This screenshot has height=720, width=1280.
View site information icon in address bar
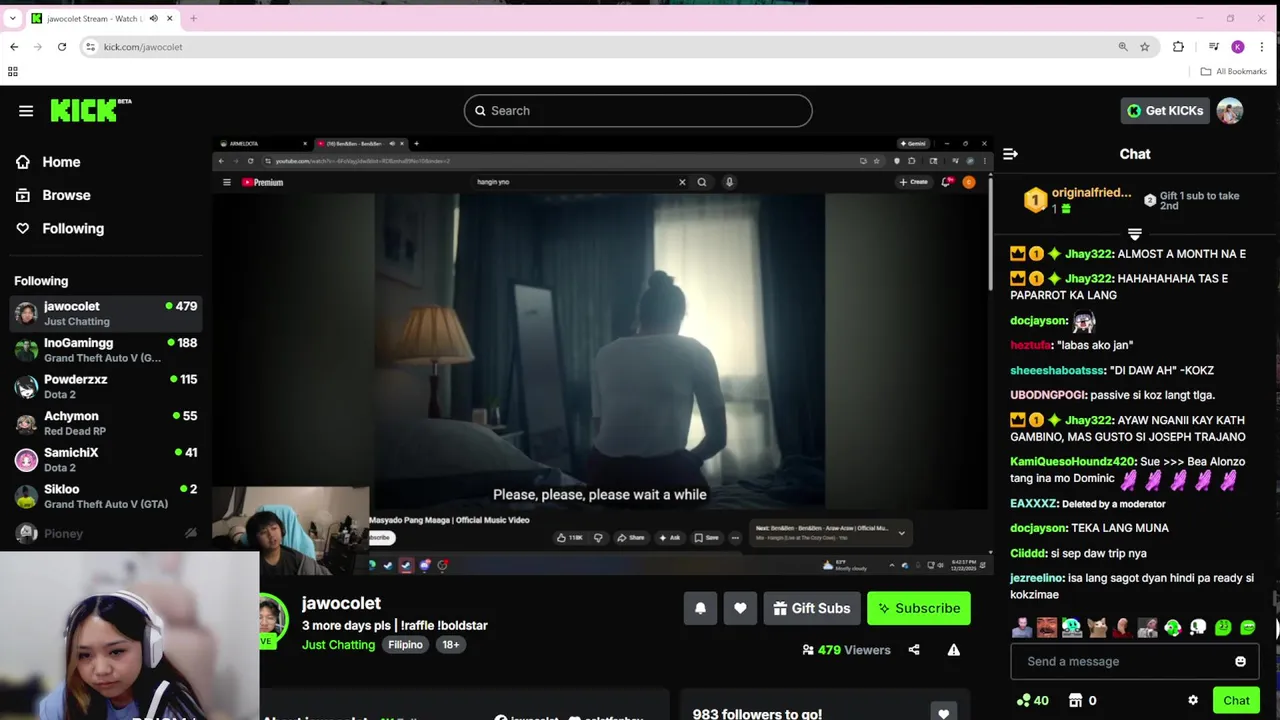[x=90, y=47]
